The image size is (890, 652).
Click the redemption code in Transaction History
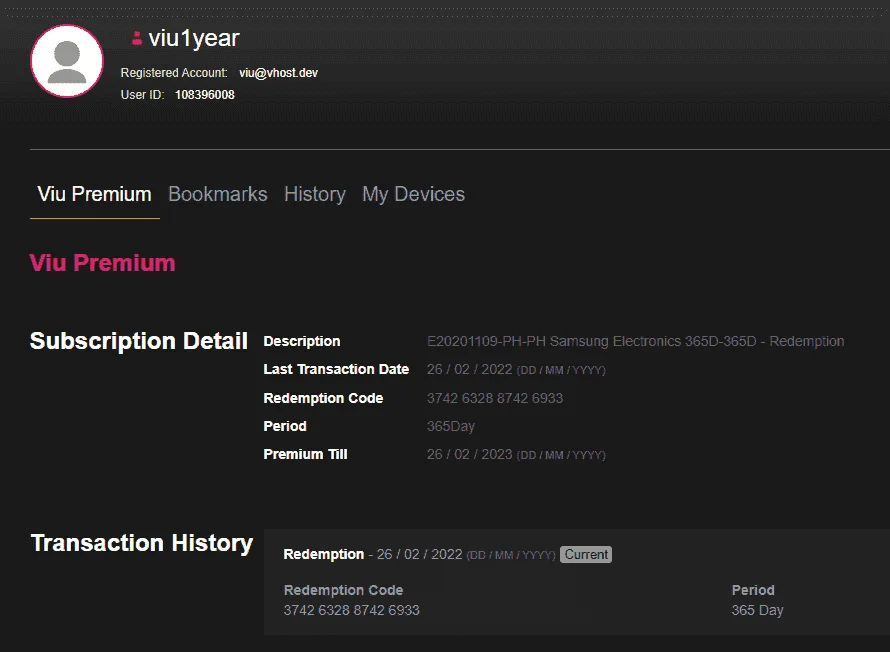[x=351, y=610]
